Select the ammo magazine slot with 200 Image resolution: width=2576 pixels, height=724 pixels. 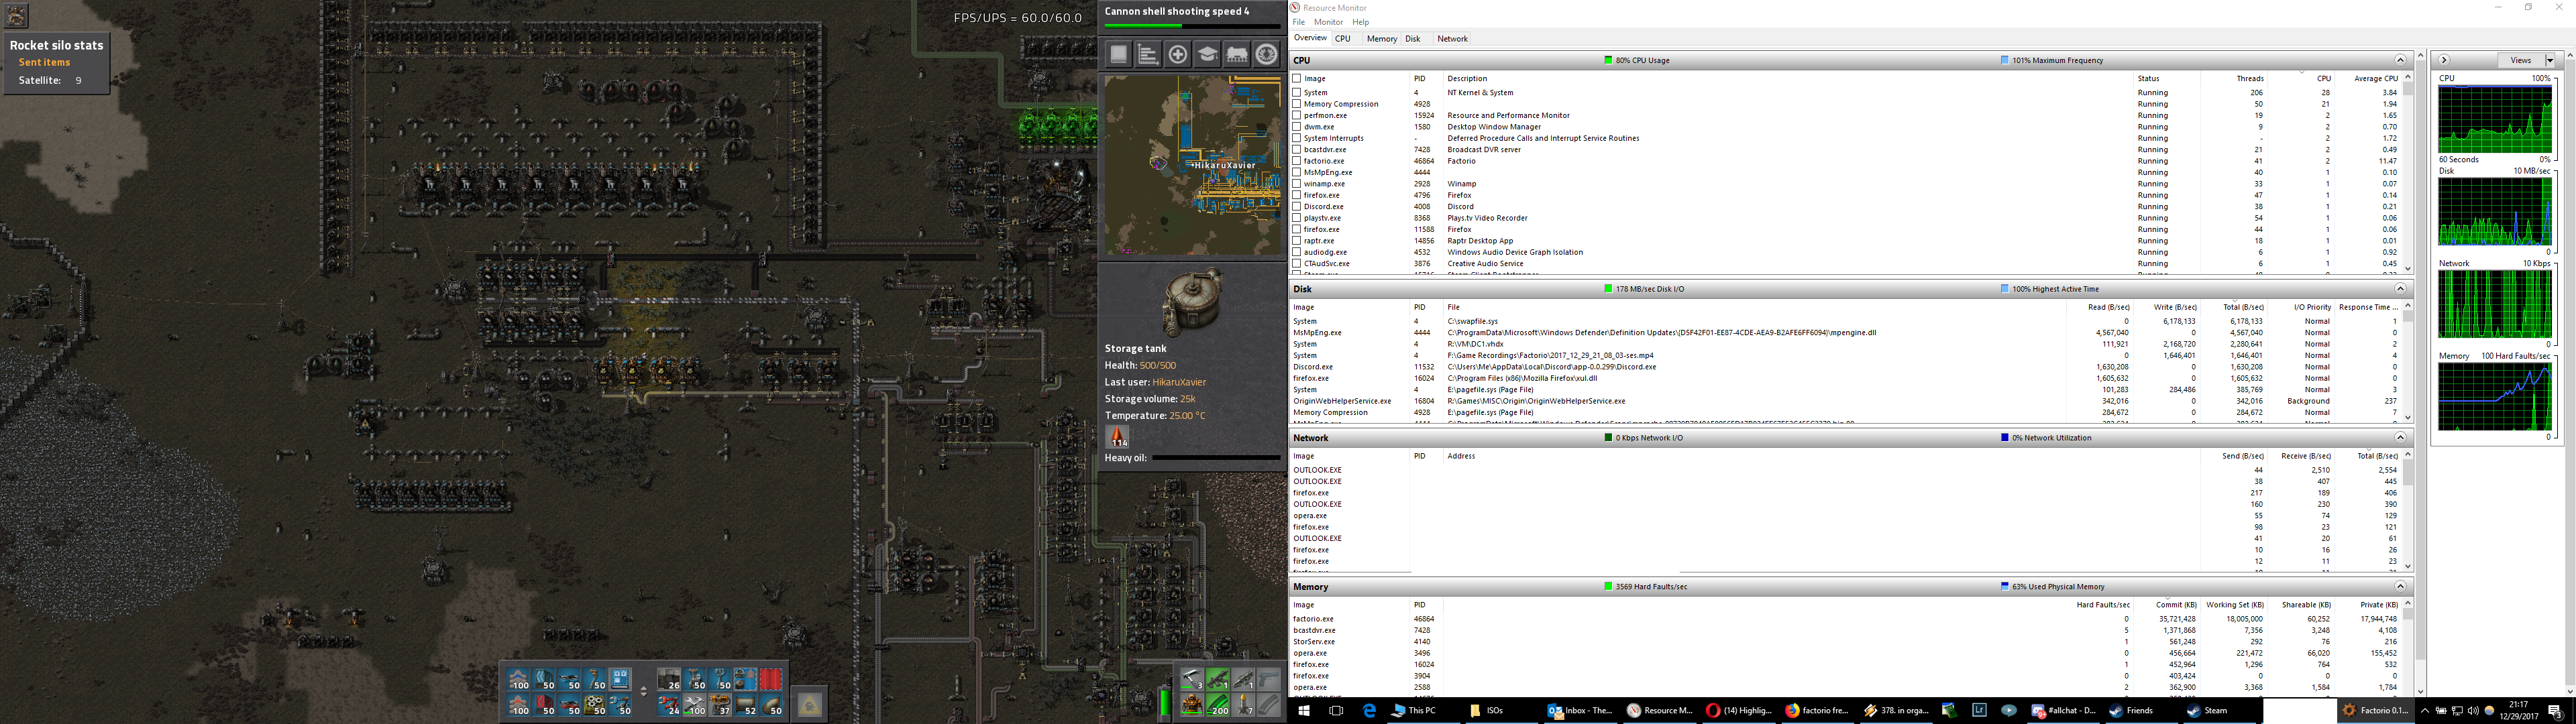click(1218, 705)
